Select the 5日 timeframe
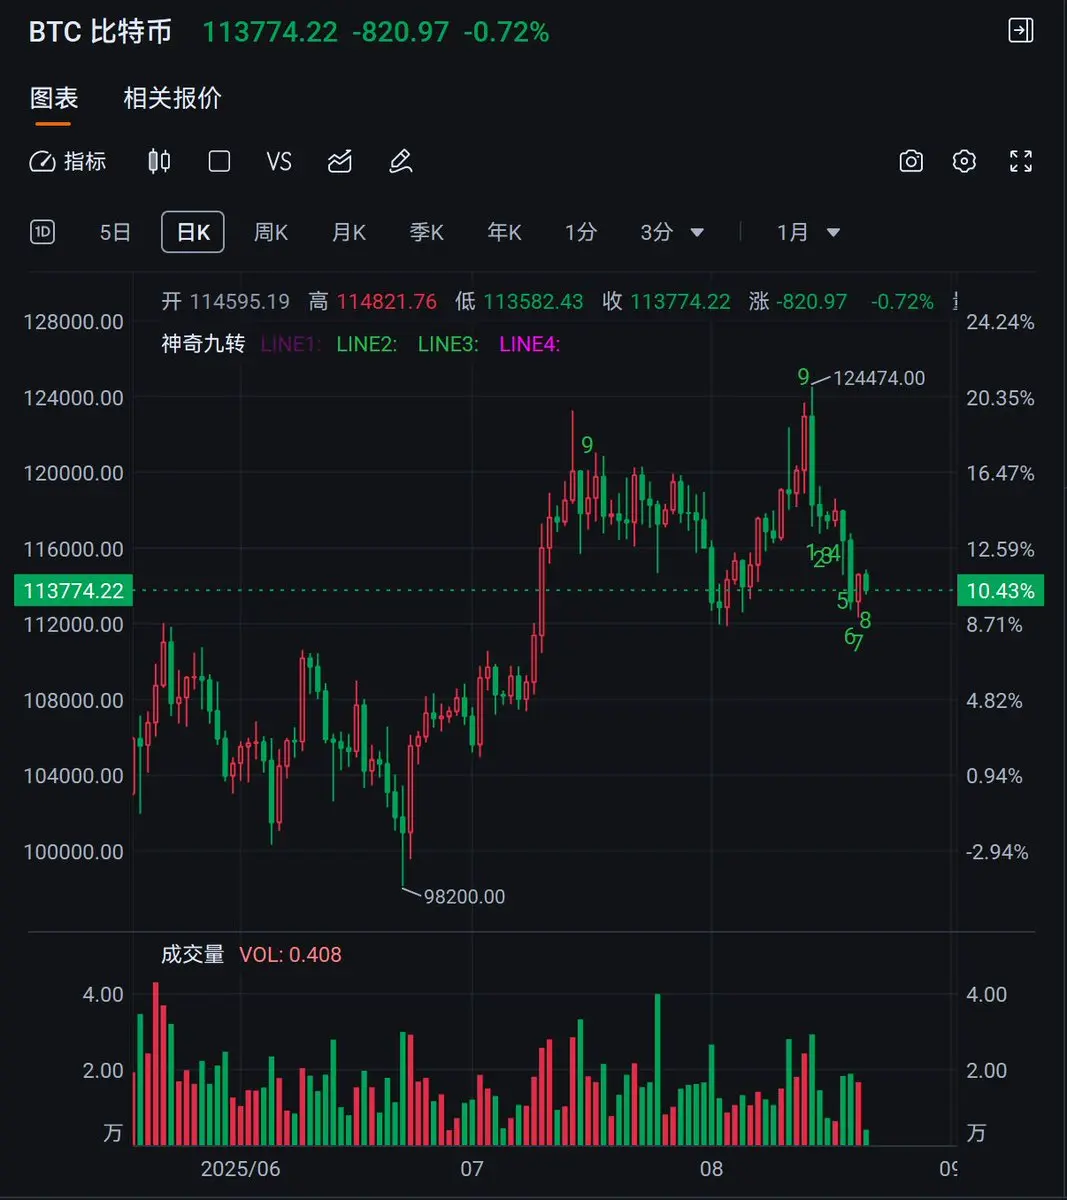1067x1200 pixels. point(115,232)
